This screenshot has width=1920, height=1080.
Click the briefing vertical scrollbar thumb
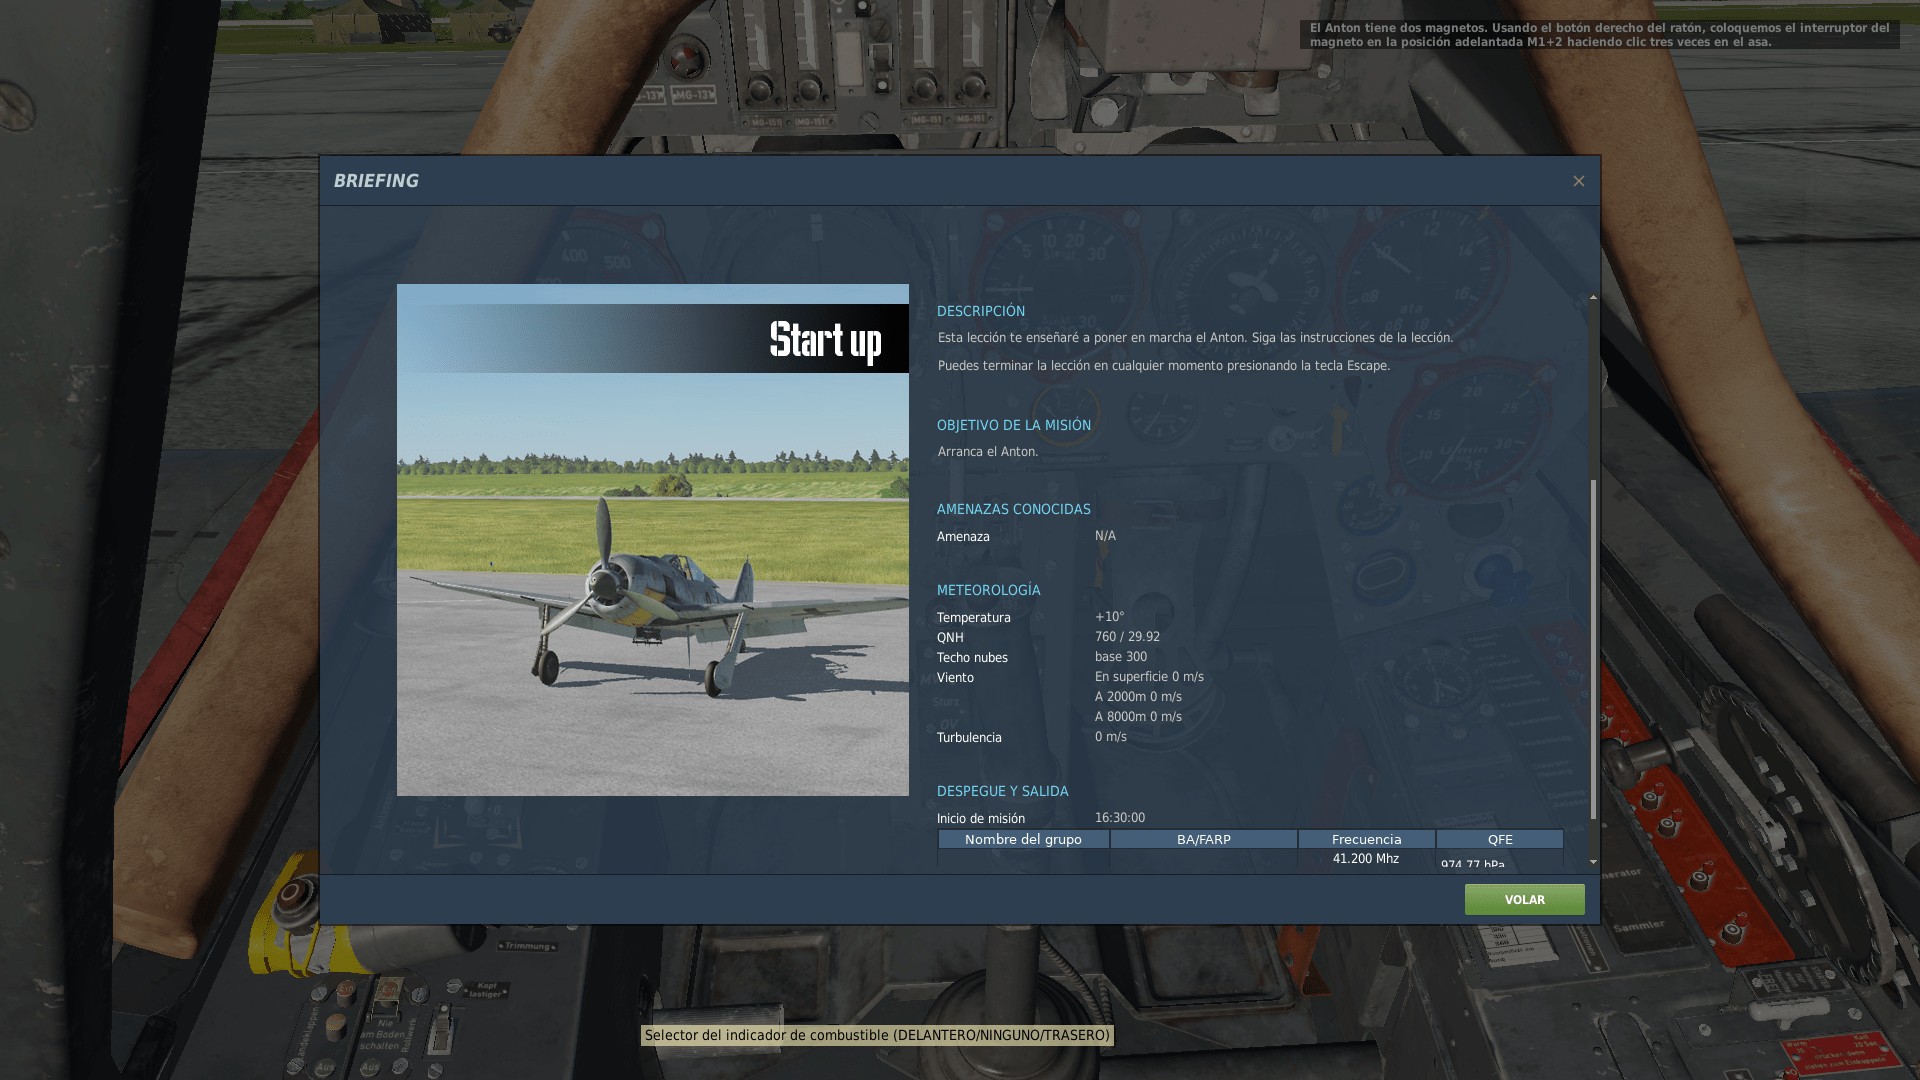coord(1593,650)
